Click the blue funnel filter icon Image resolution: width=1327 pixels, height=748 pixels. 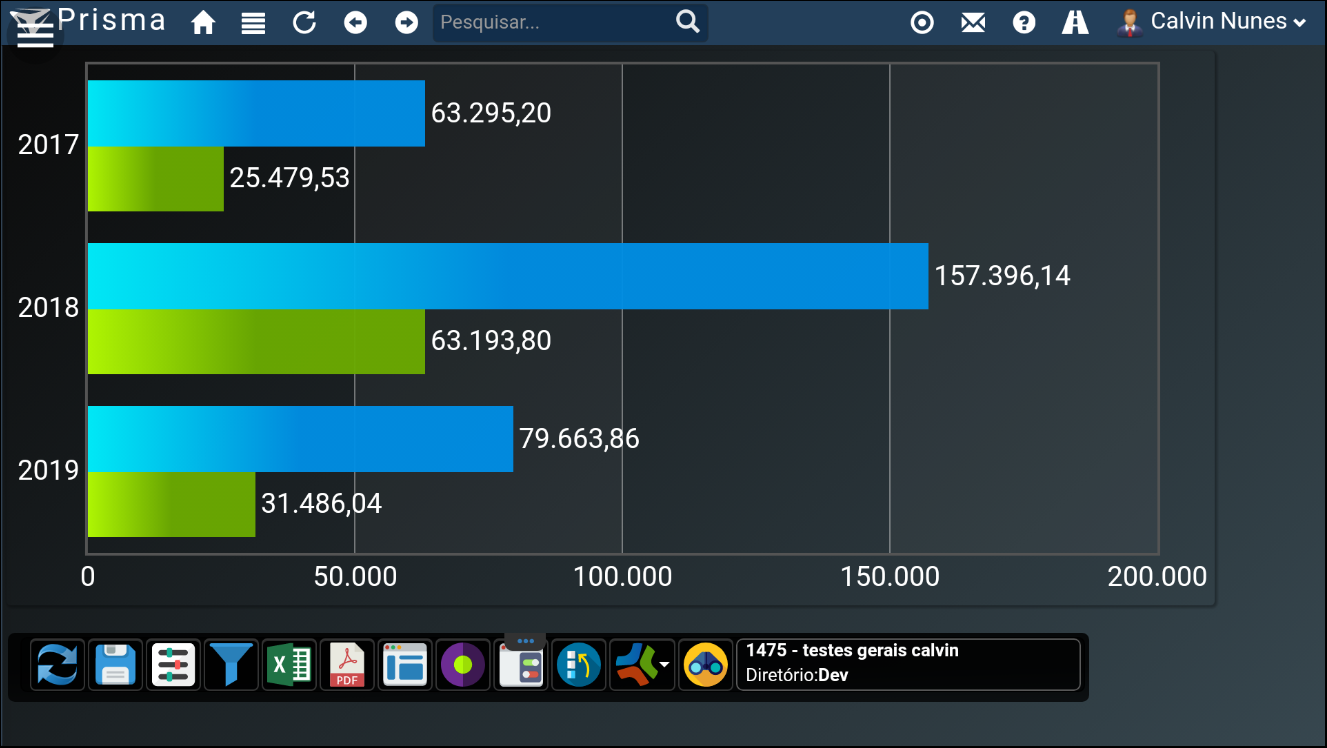232,665
